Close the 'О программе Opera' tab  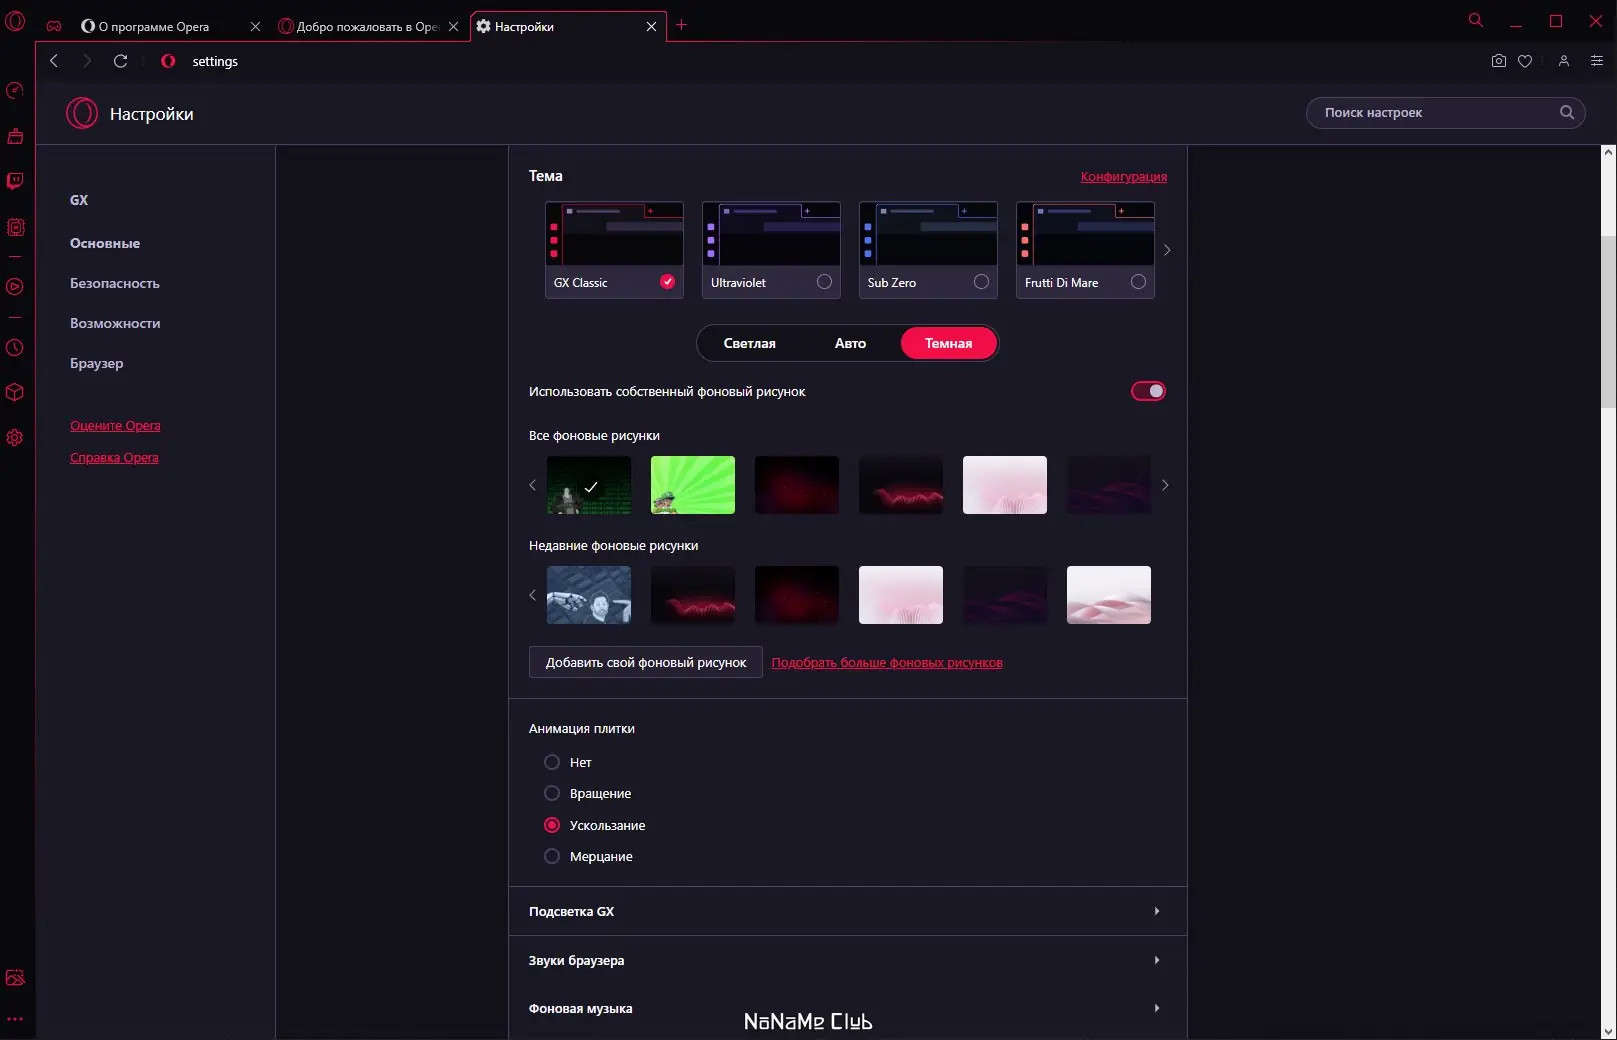pyautogui.click(x=255, y=27)
